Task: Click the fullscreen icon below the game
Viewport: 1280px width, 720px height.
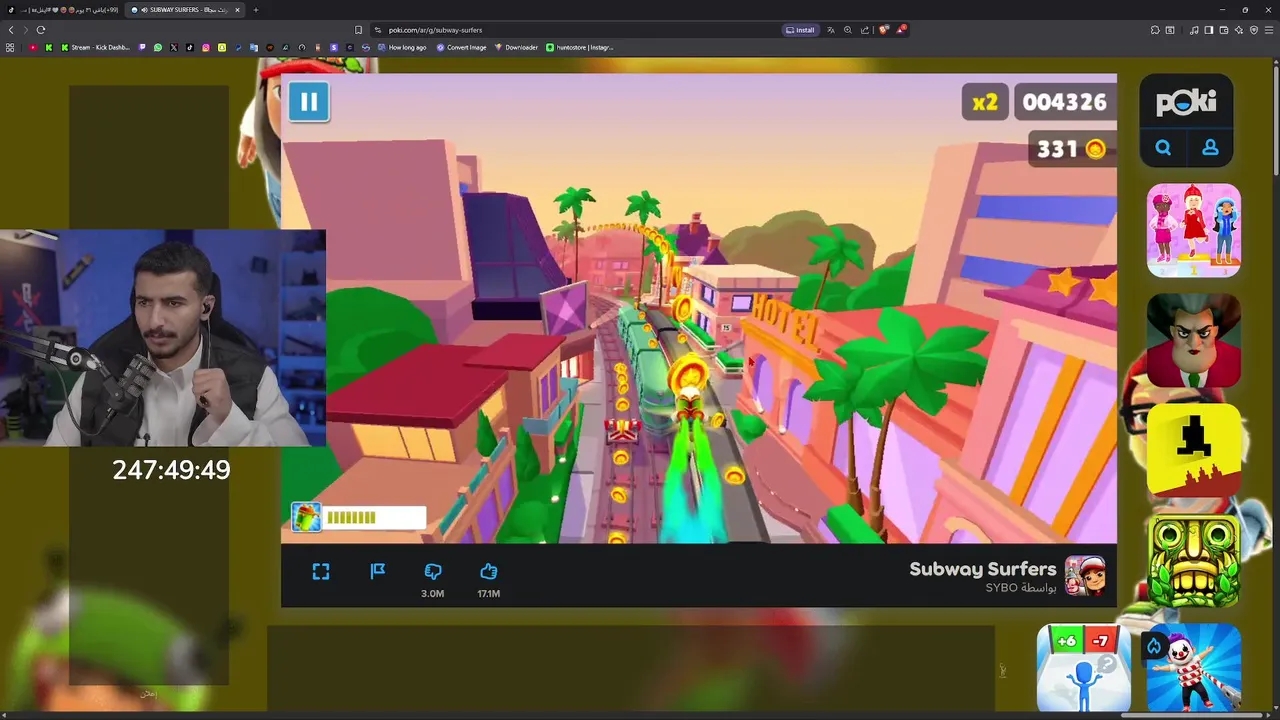Action: (x=321, y=571)
